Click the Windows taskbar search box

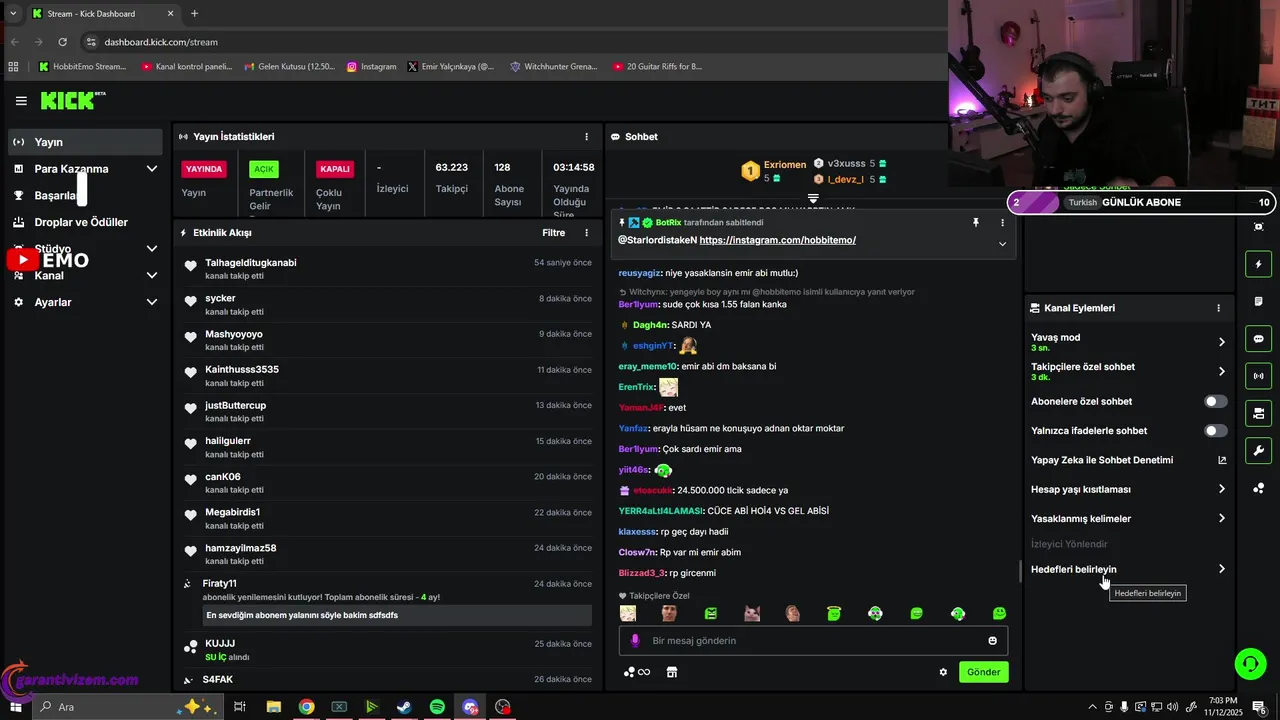pyautogui.click(x=126, y=707)
